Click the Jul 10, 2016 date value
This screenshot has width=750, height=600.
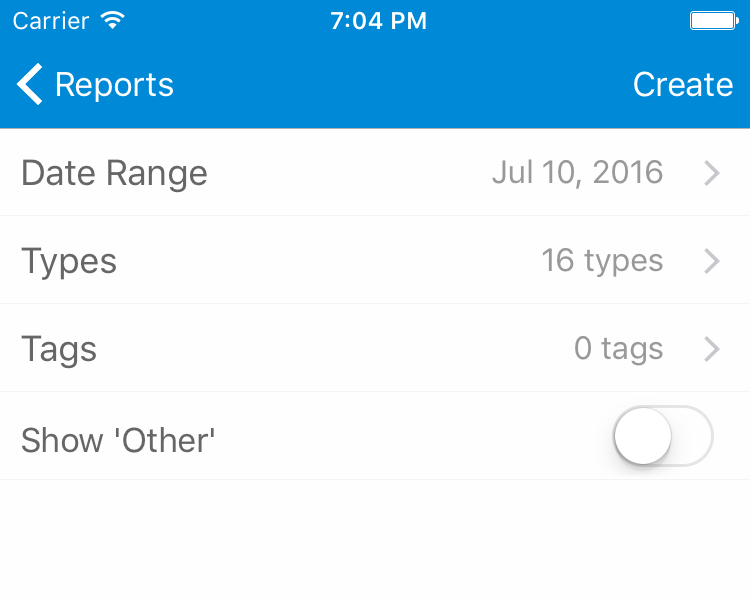[577, 173]
